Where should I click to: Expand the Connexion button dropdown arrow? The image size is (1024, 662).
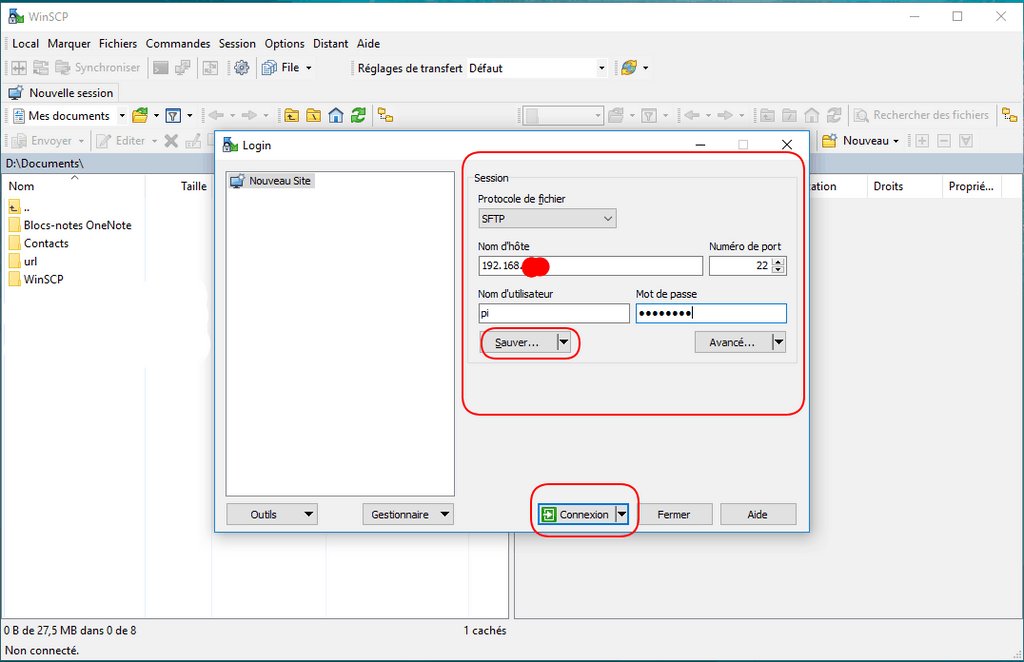[622, 514]
